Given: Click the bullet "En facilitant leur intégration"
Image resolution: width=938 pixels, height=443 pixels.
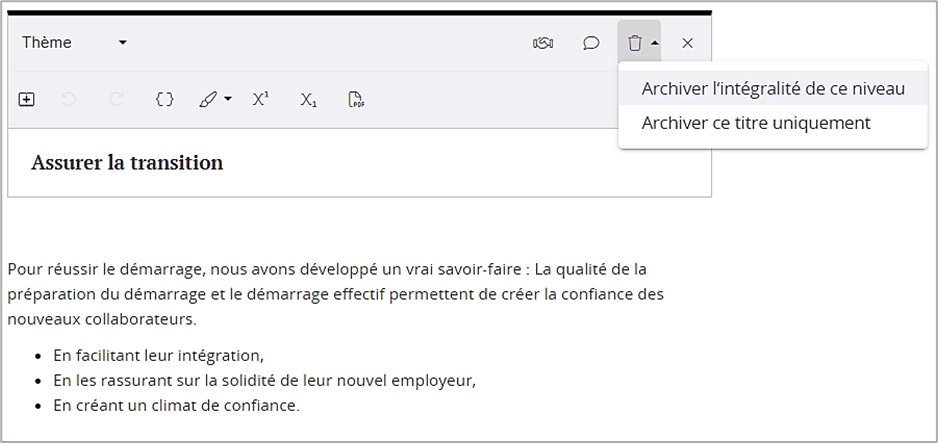Looking at the screenshot, I should coord(158,355).
